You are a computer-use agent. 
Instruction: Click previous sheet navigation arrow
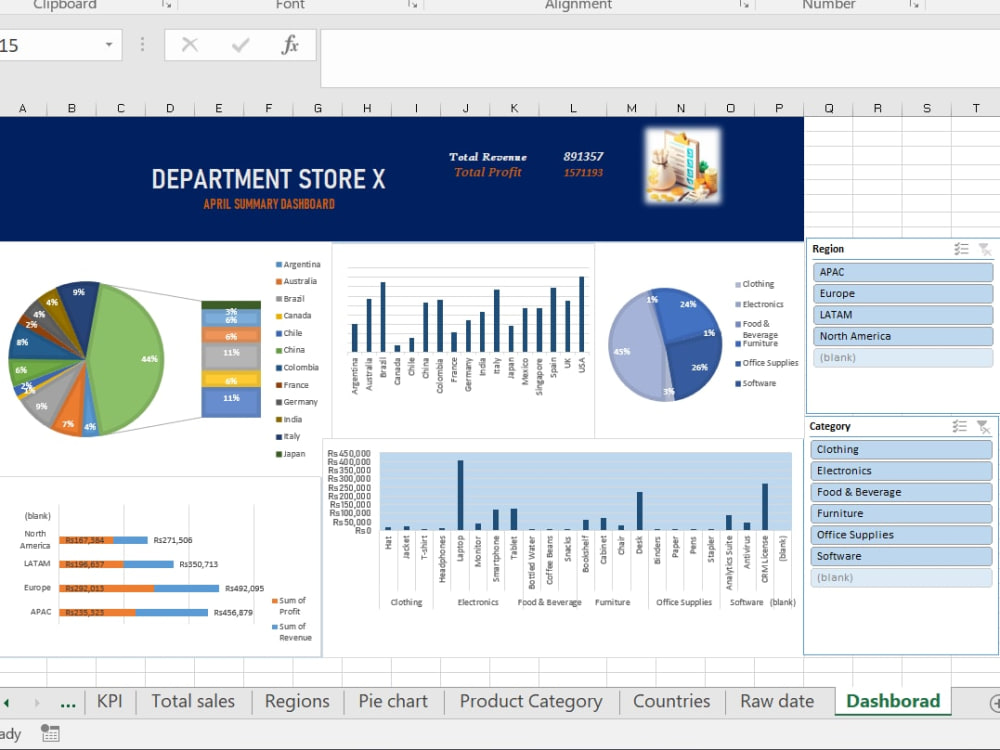pos(6,703)
